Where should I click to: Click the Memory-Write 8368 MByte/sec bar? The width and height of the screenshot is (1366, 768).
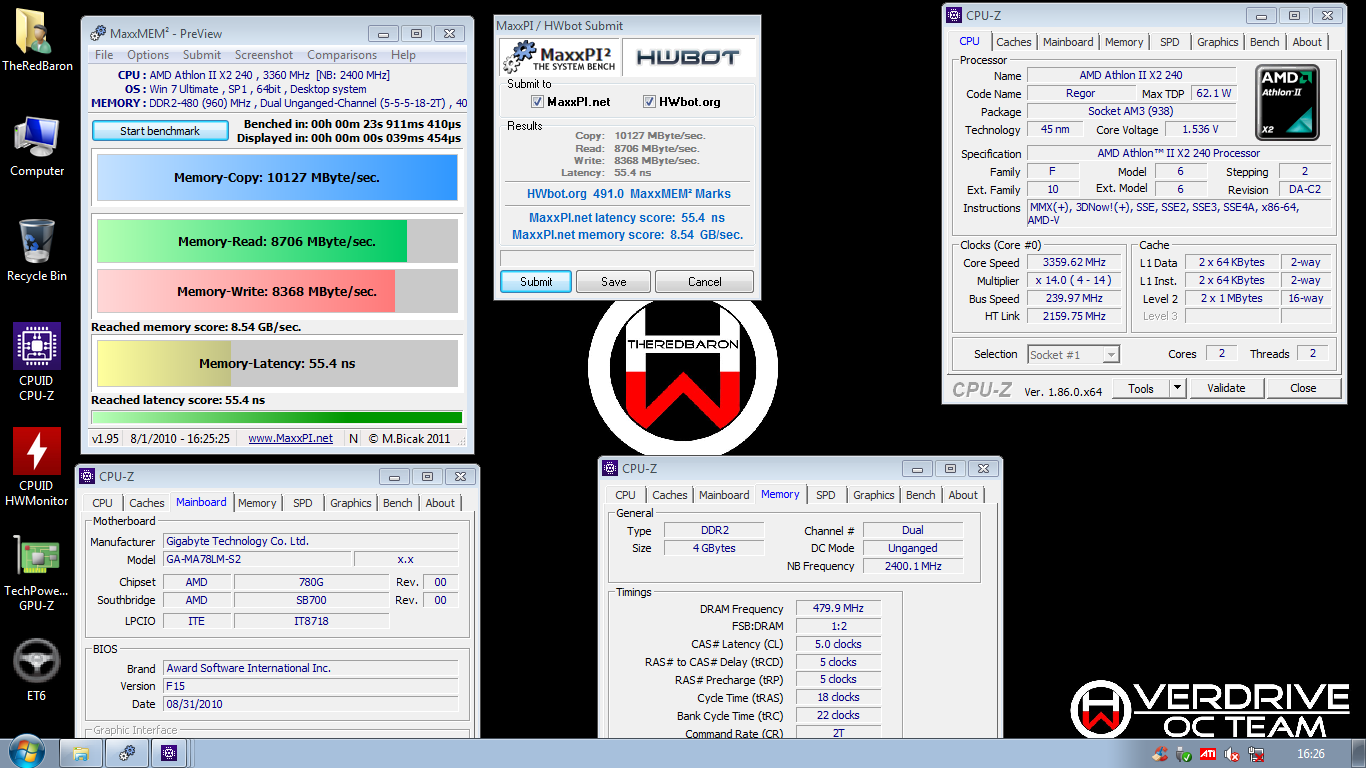tap(277, 291)
